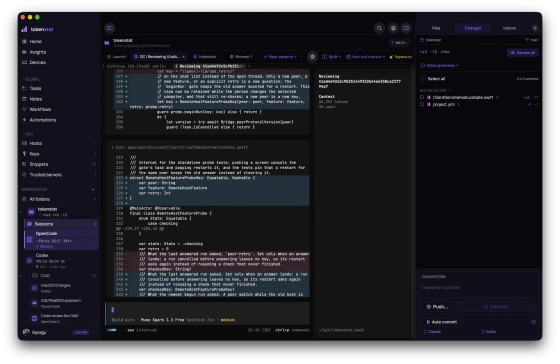The image size is (560, 364).
Task: Go to Tasks in Global section
Action: coord(35,88)
